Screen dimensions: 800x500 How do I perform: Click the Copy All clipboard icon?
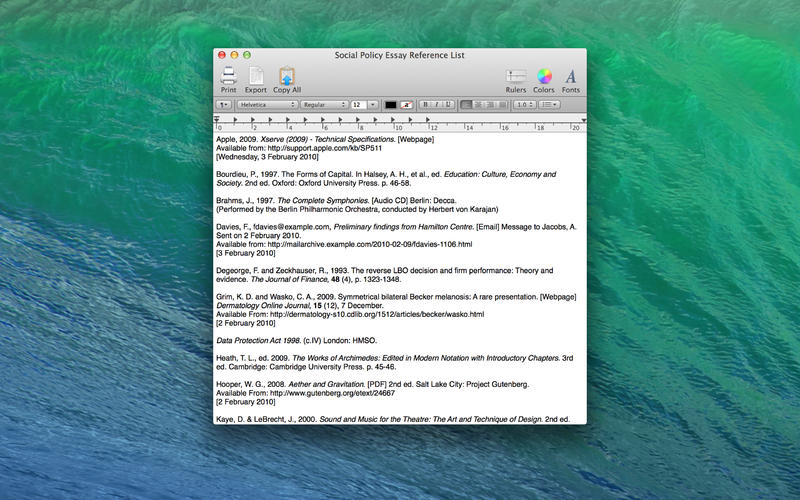coord(287,76)
